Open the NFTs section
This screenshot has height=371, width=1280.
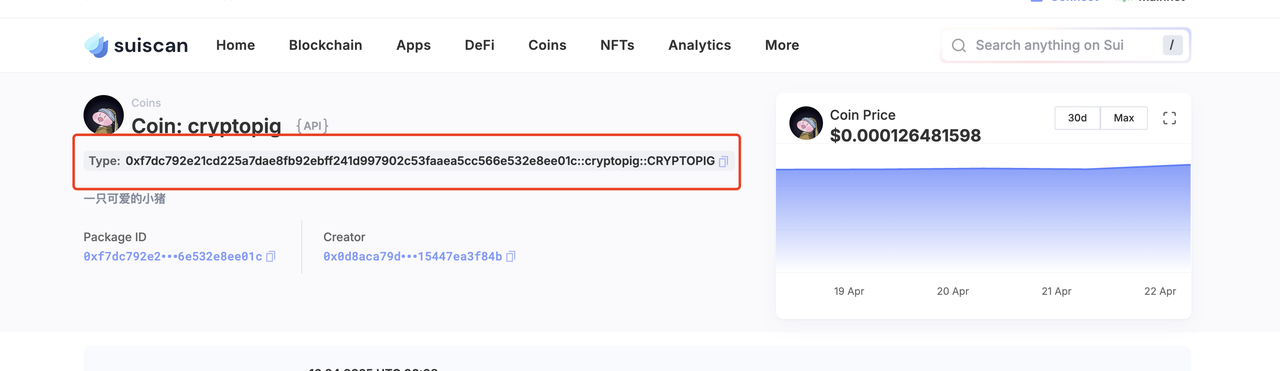point(617,45)
